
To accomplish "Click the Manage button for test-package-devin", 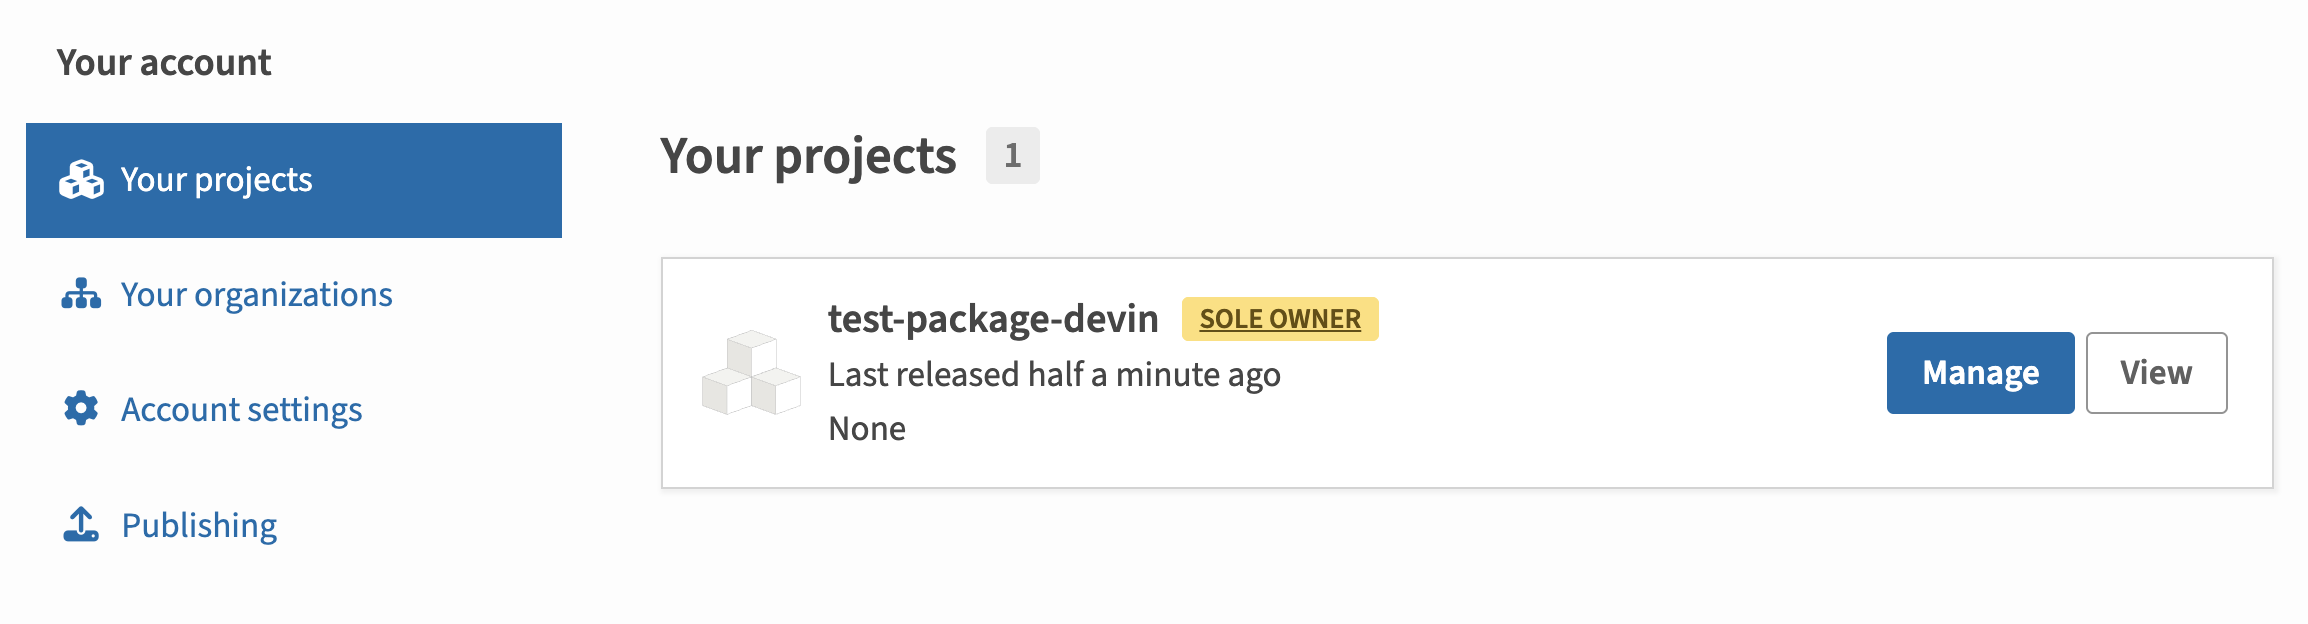I will pyautogui.click(x=1979, y=372).
